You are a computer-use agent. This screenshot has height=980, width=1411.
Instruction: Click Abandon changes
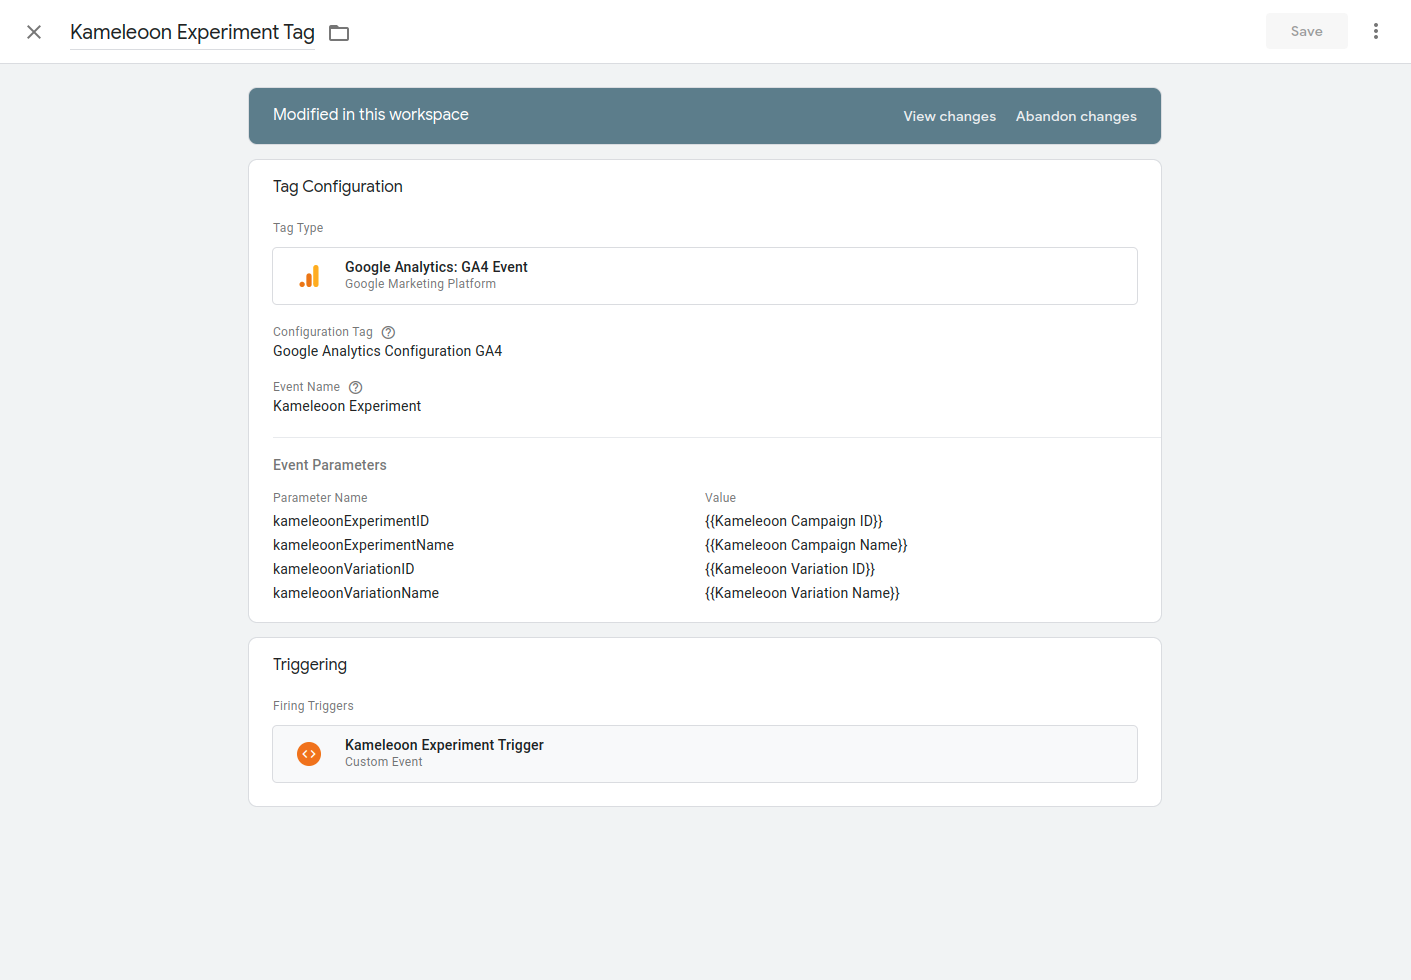1076,116
